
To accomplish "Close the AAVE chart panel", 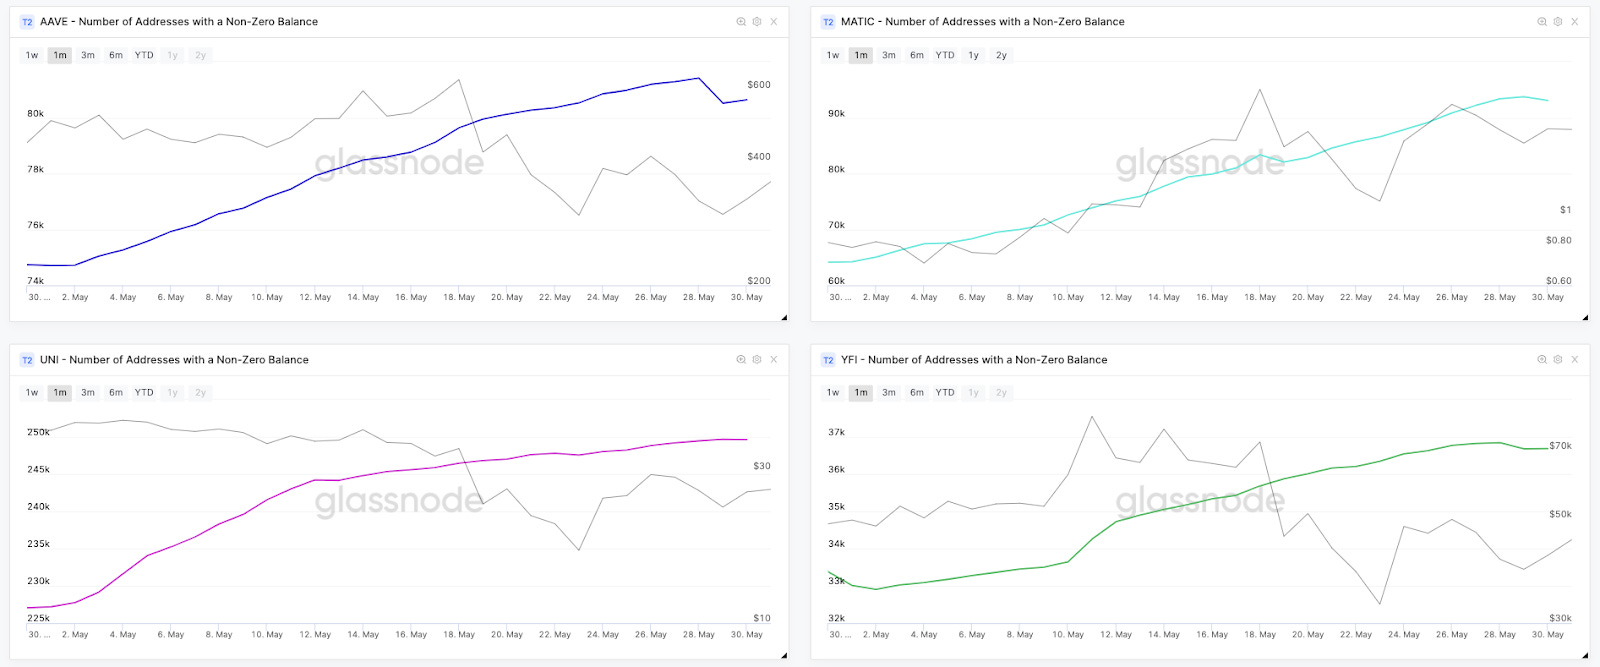I will (x=774, y=22).
